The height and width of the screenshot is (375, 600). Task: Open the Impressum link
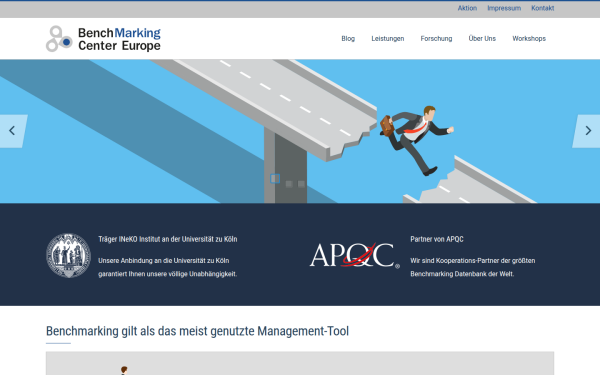[504, 8]
